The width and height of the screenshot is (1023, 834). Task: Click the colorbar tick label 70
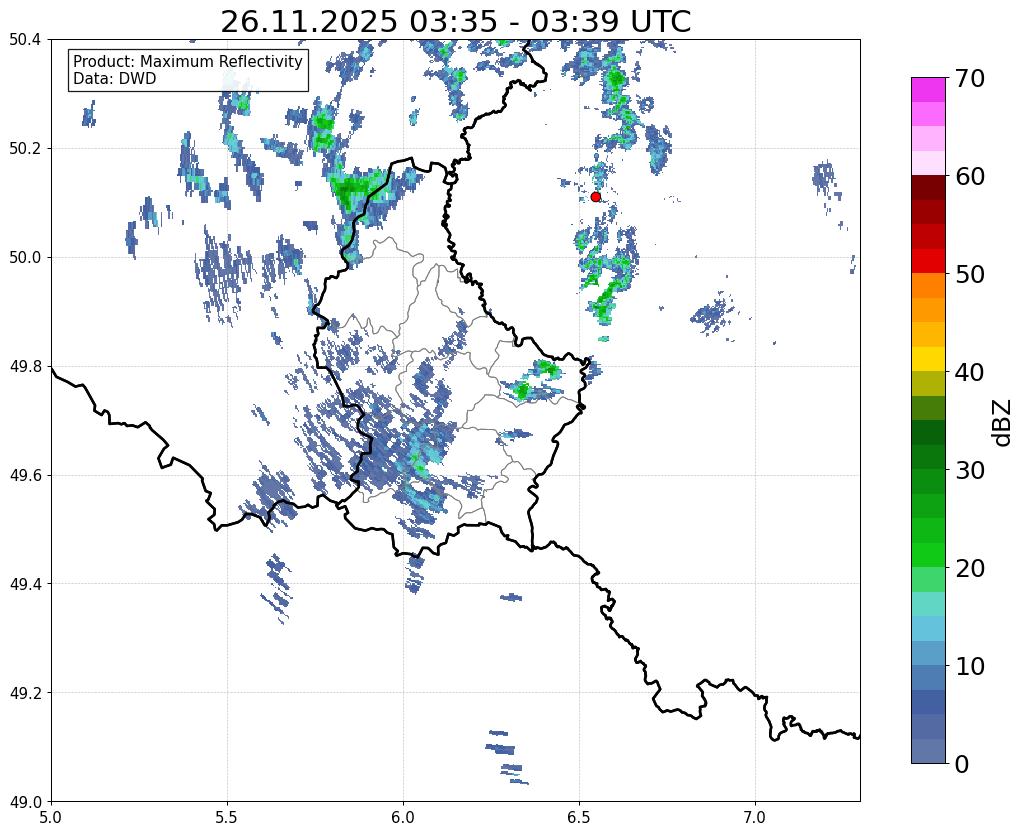[x=969, y=78]
